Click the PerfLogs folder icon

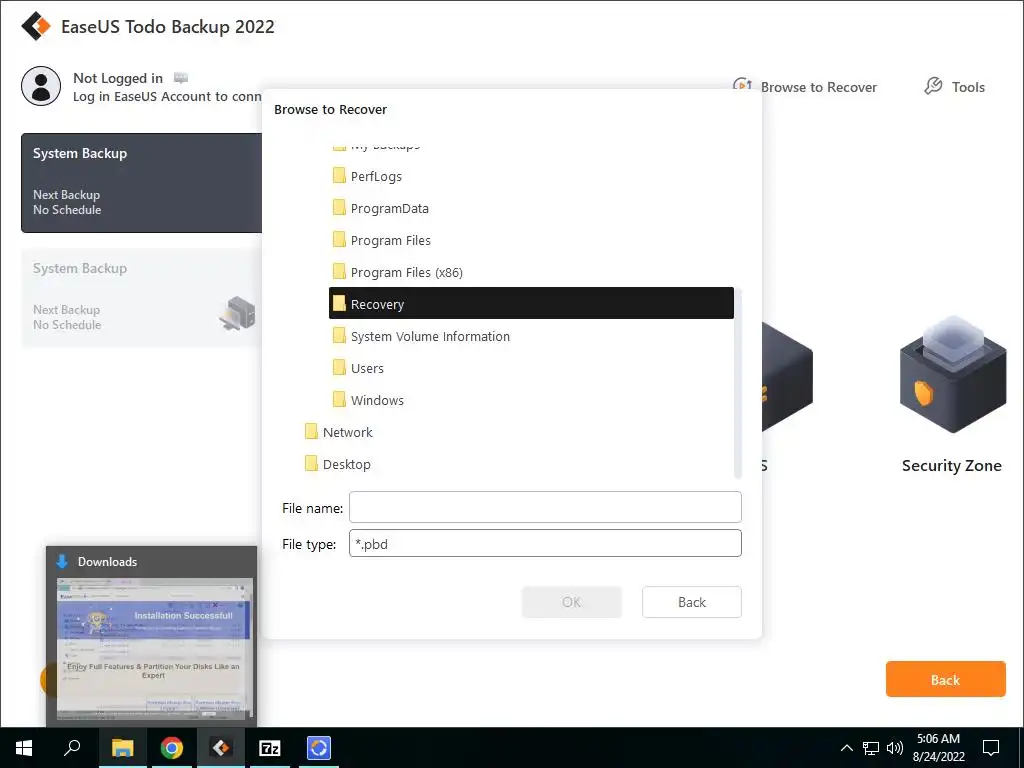[339, 176]
